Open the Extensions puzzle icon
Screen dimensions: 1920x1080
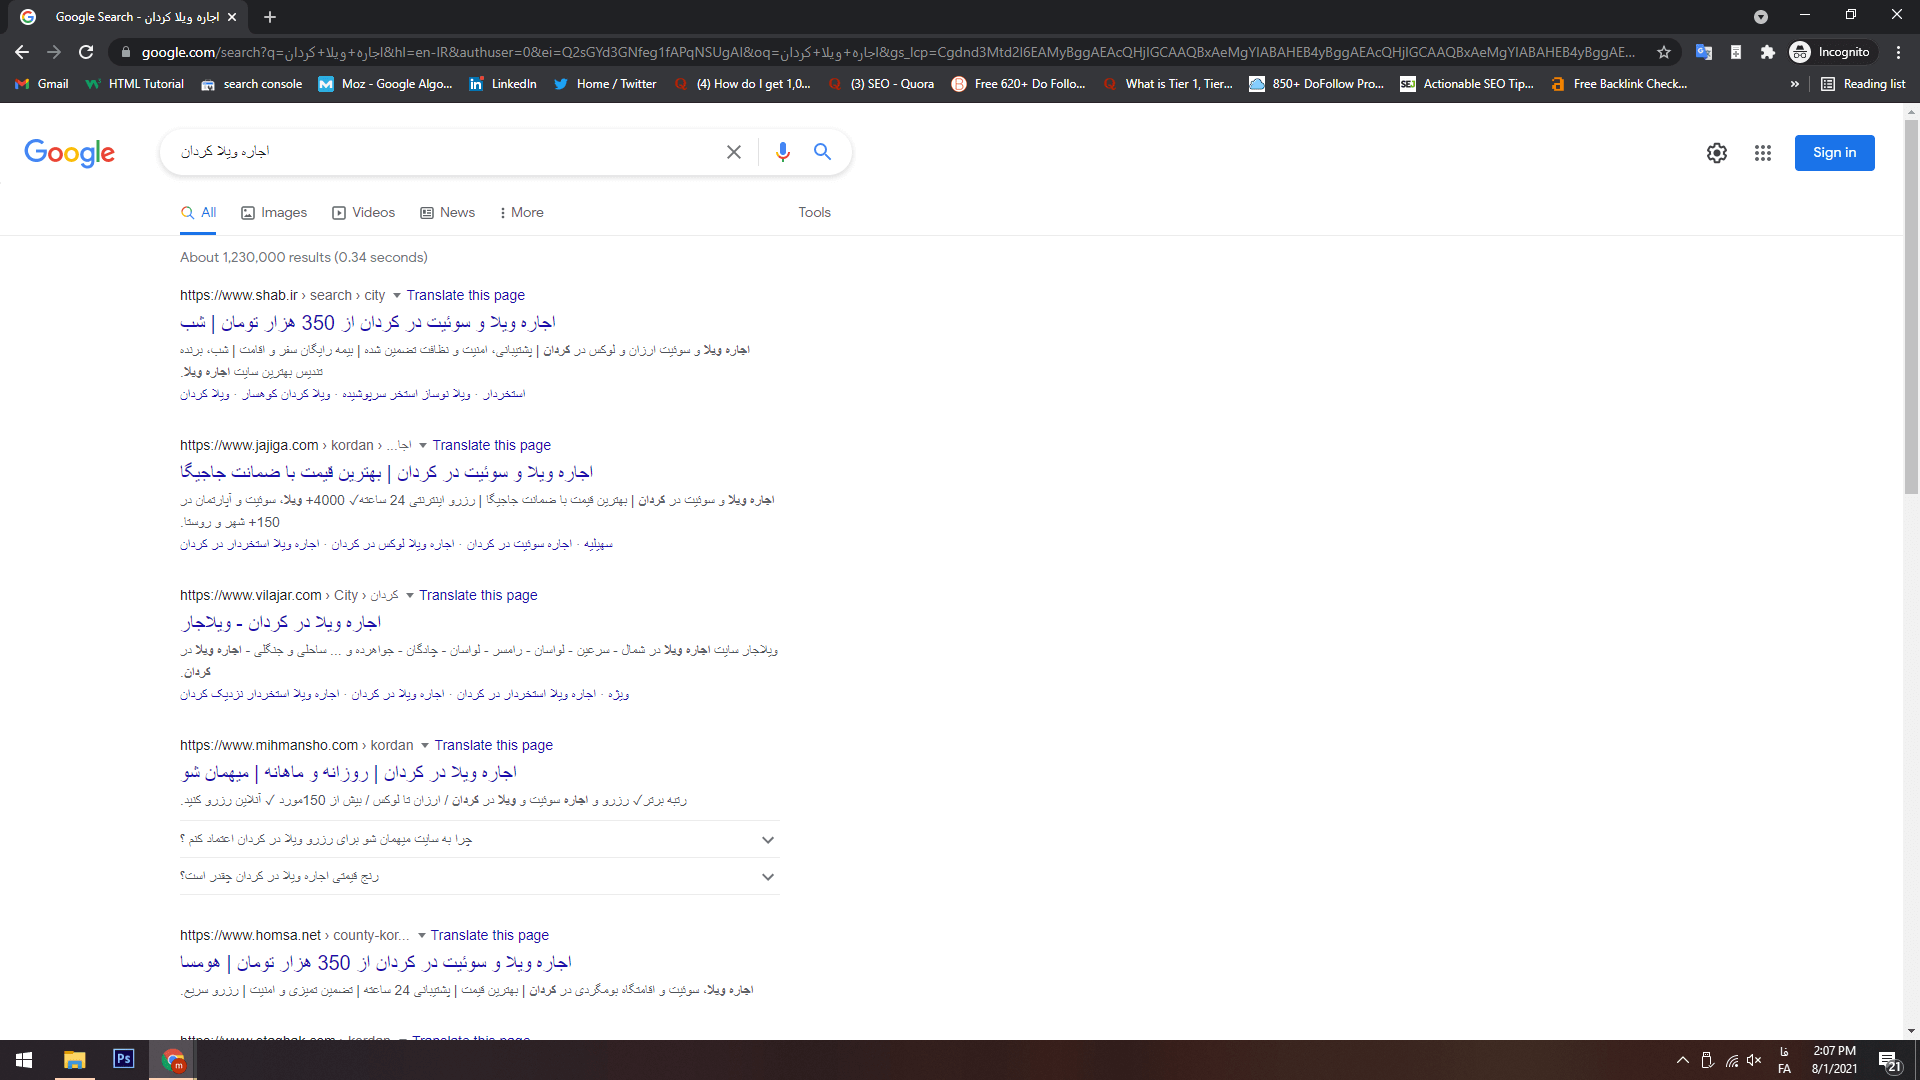coord(1768,52)
